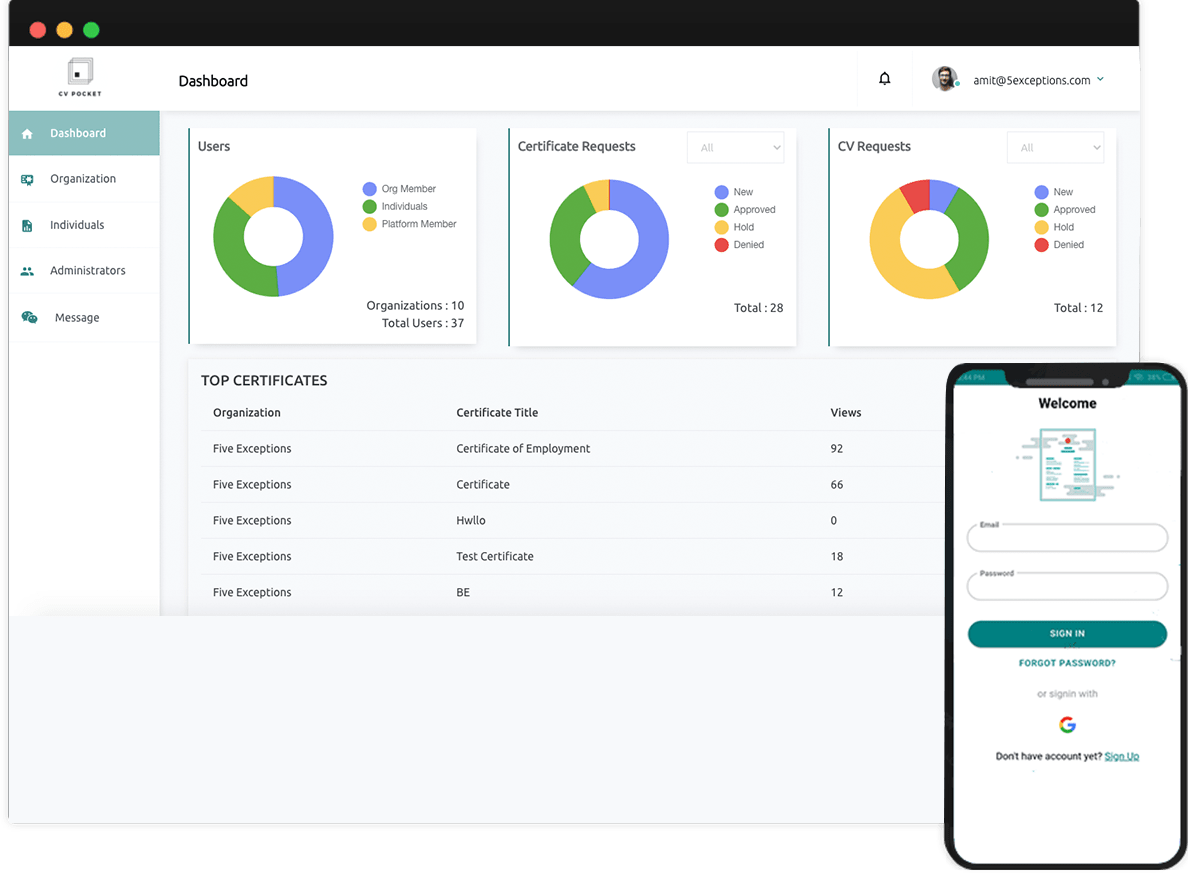Click the FORGOT PASSWORD link
Screen dimensions: 1190x873
click(1066, 662)
